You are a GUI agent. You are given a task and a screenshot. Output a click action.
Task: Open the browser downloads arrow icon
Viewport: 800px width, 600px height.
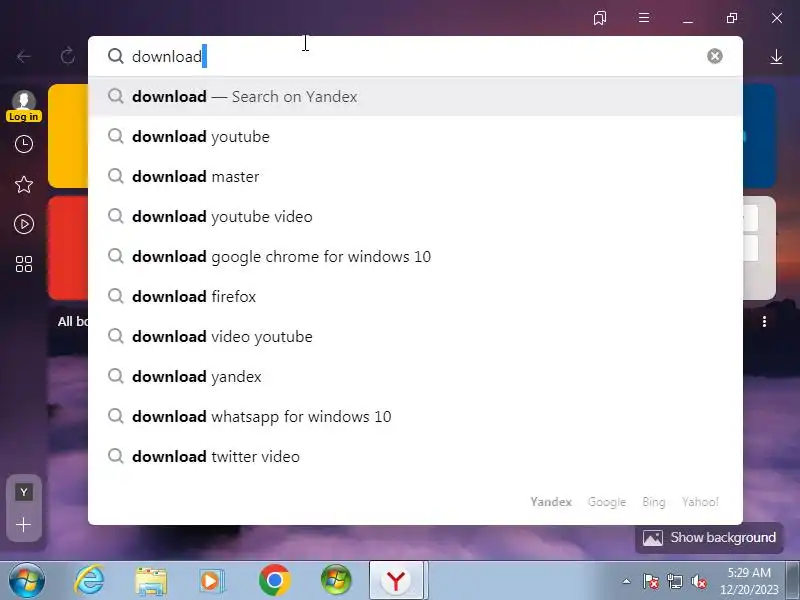point(776,57)
